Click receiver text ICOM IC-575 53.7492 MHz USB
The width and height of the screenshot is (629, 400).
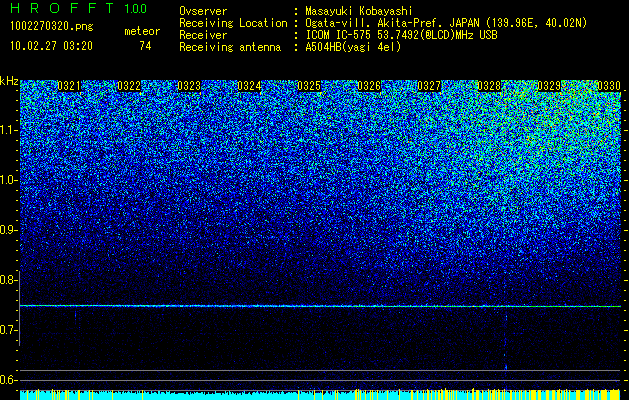pos(401,35)
